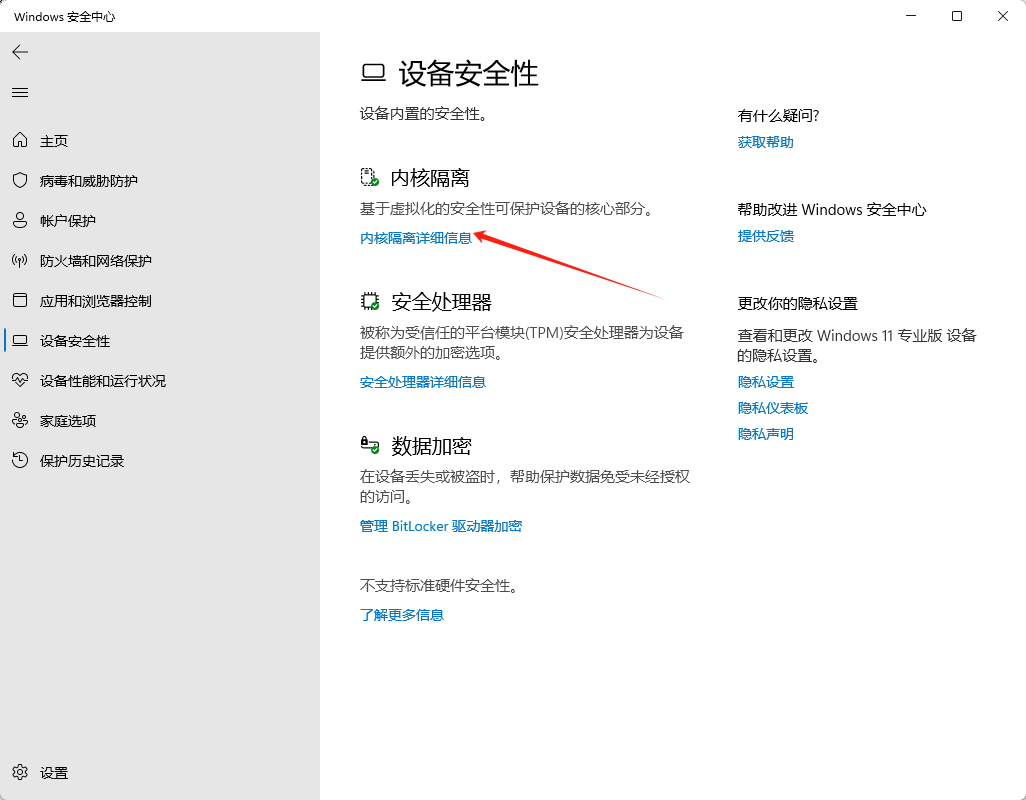Click the window icon for 应用和浏览器控制
This screenshot has width=1026, height=800.
[x=20, y=300]
